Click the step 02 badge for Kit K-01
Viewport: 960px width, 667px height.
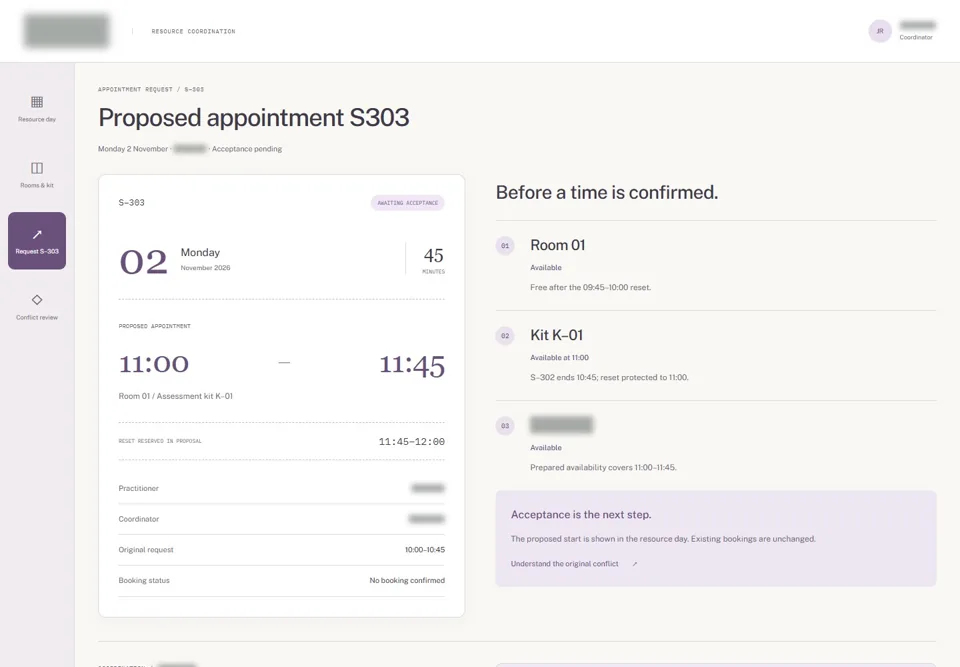504,336
